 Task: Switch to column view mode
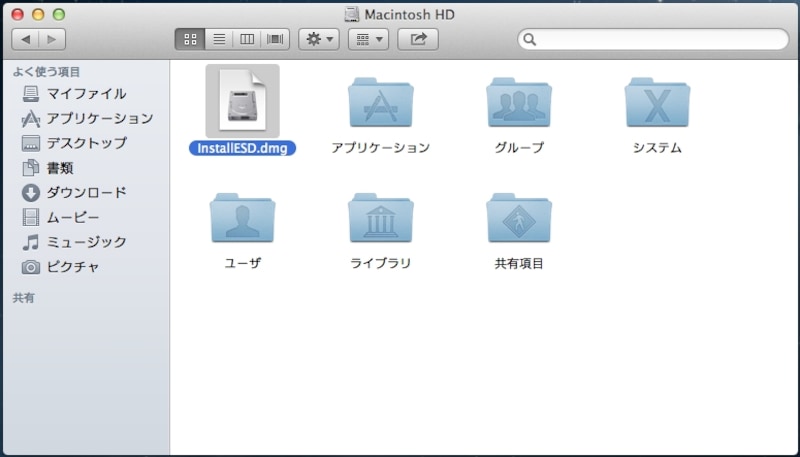(247, 39)
